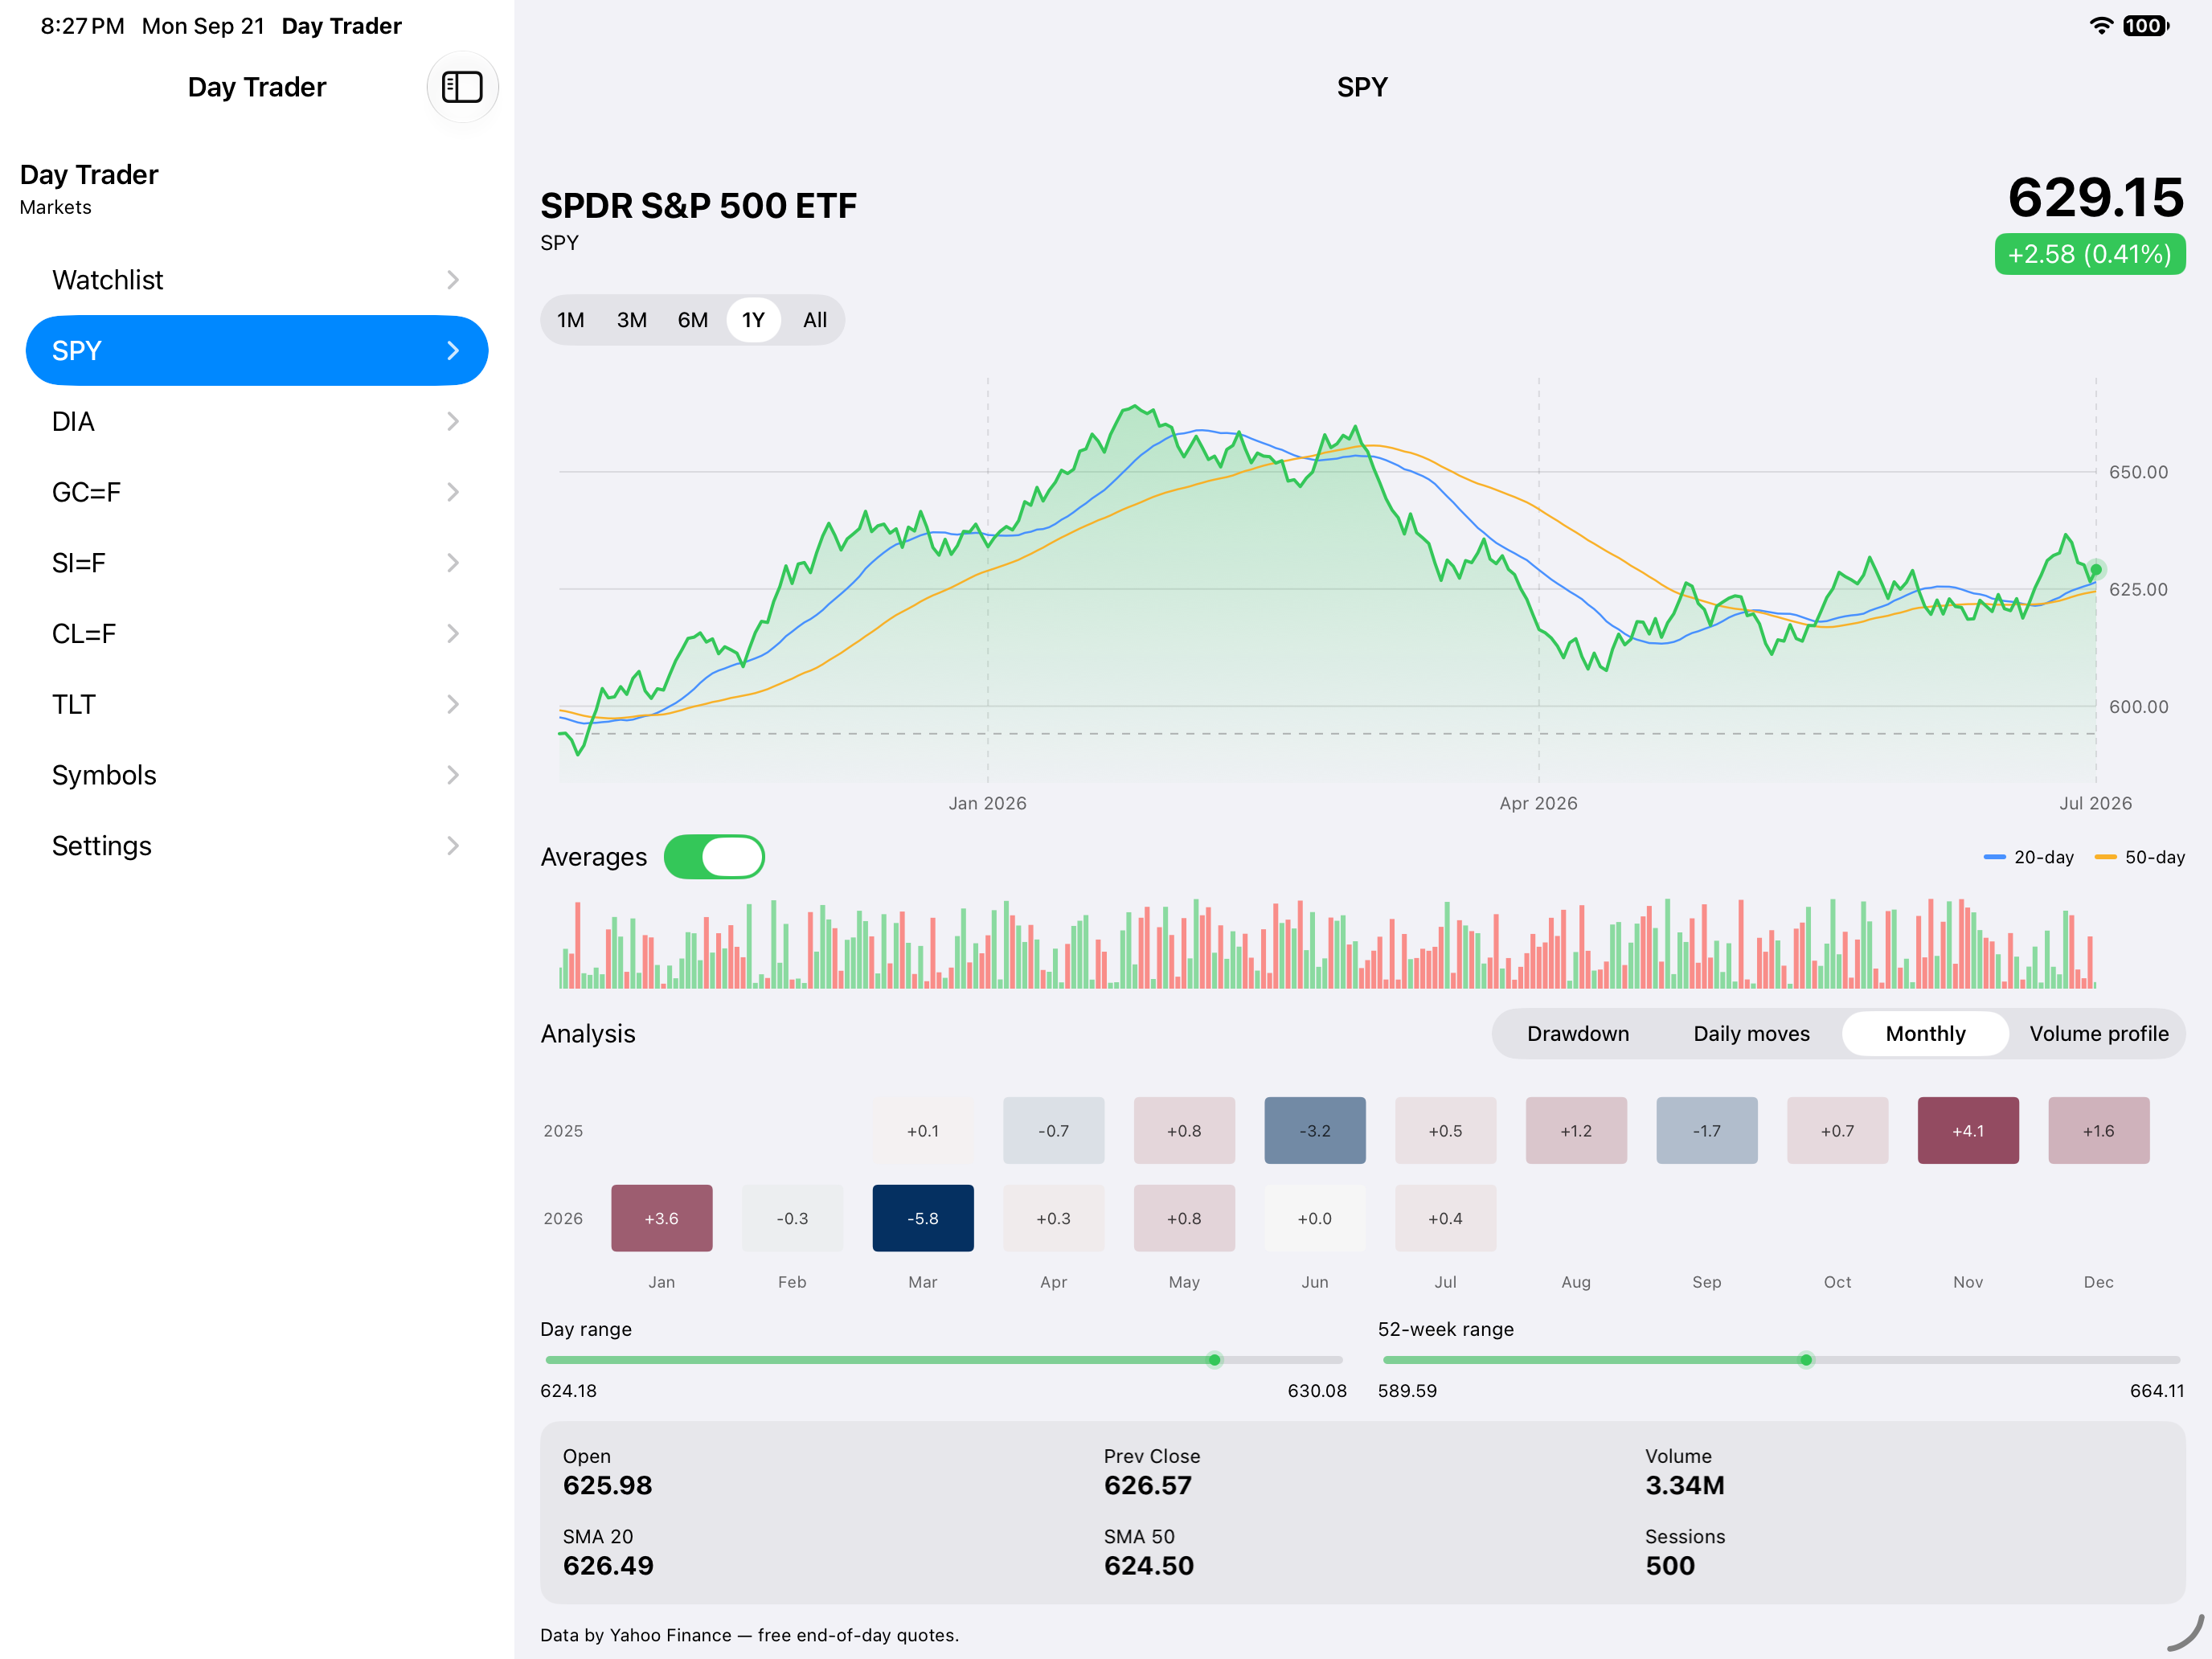Click the SMA 50 value 624.50
Viewport: 2212px width, 1659px height.
point(1149,1565)
